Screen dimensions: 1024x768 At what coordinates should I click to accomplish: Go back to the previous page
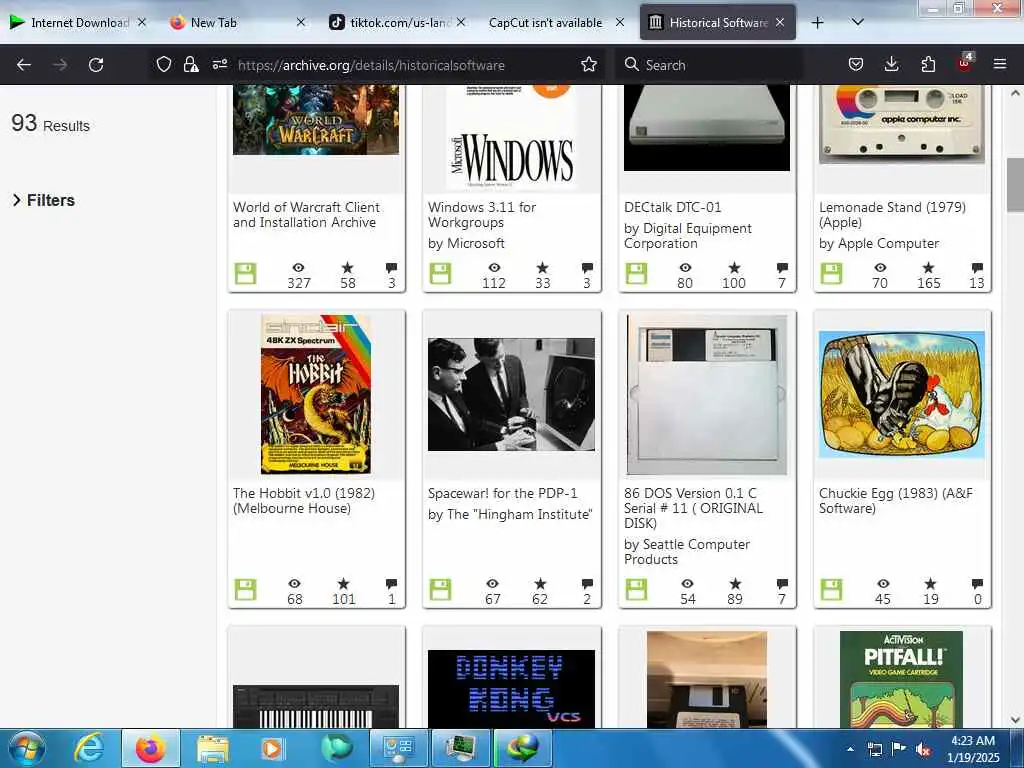click(x=24, y=65)
